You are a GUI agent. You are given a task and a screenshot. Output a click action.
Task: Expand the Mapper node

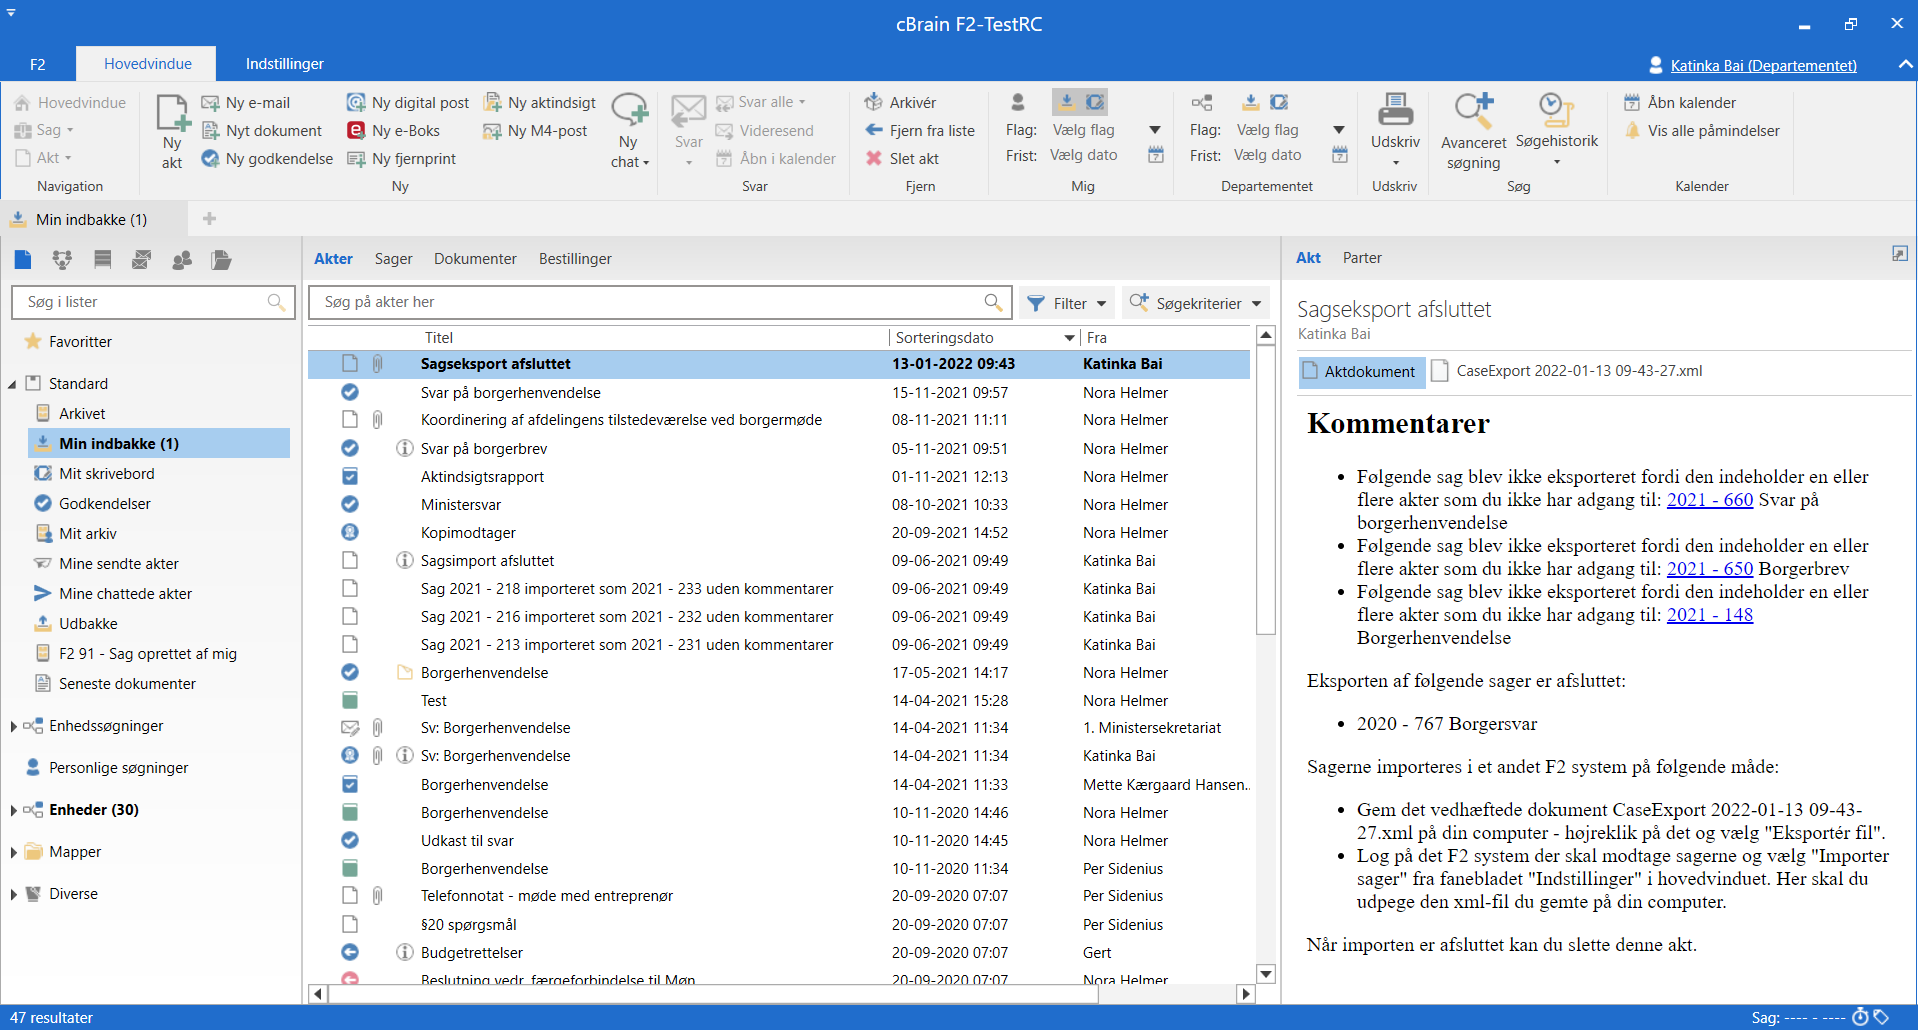[13, 852]
